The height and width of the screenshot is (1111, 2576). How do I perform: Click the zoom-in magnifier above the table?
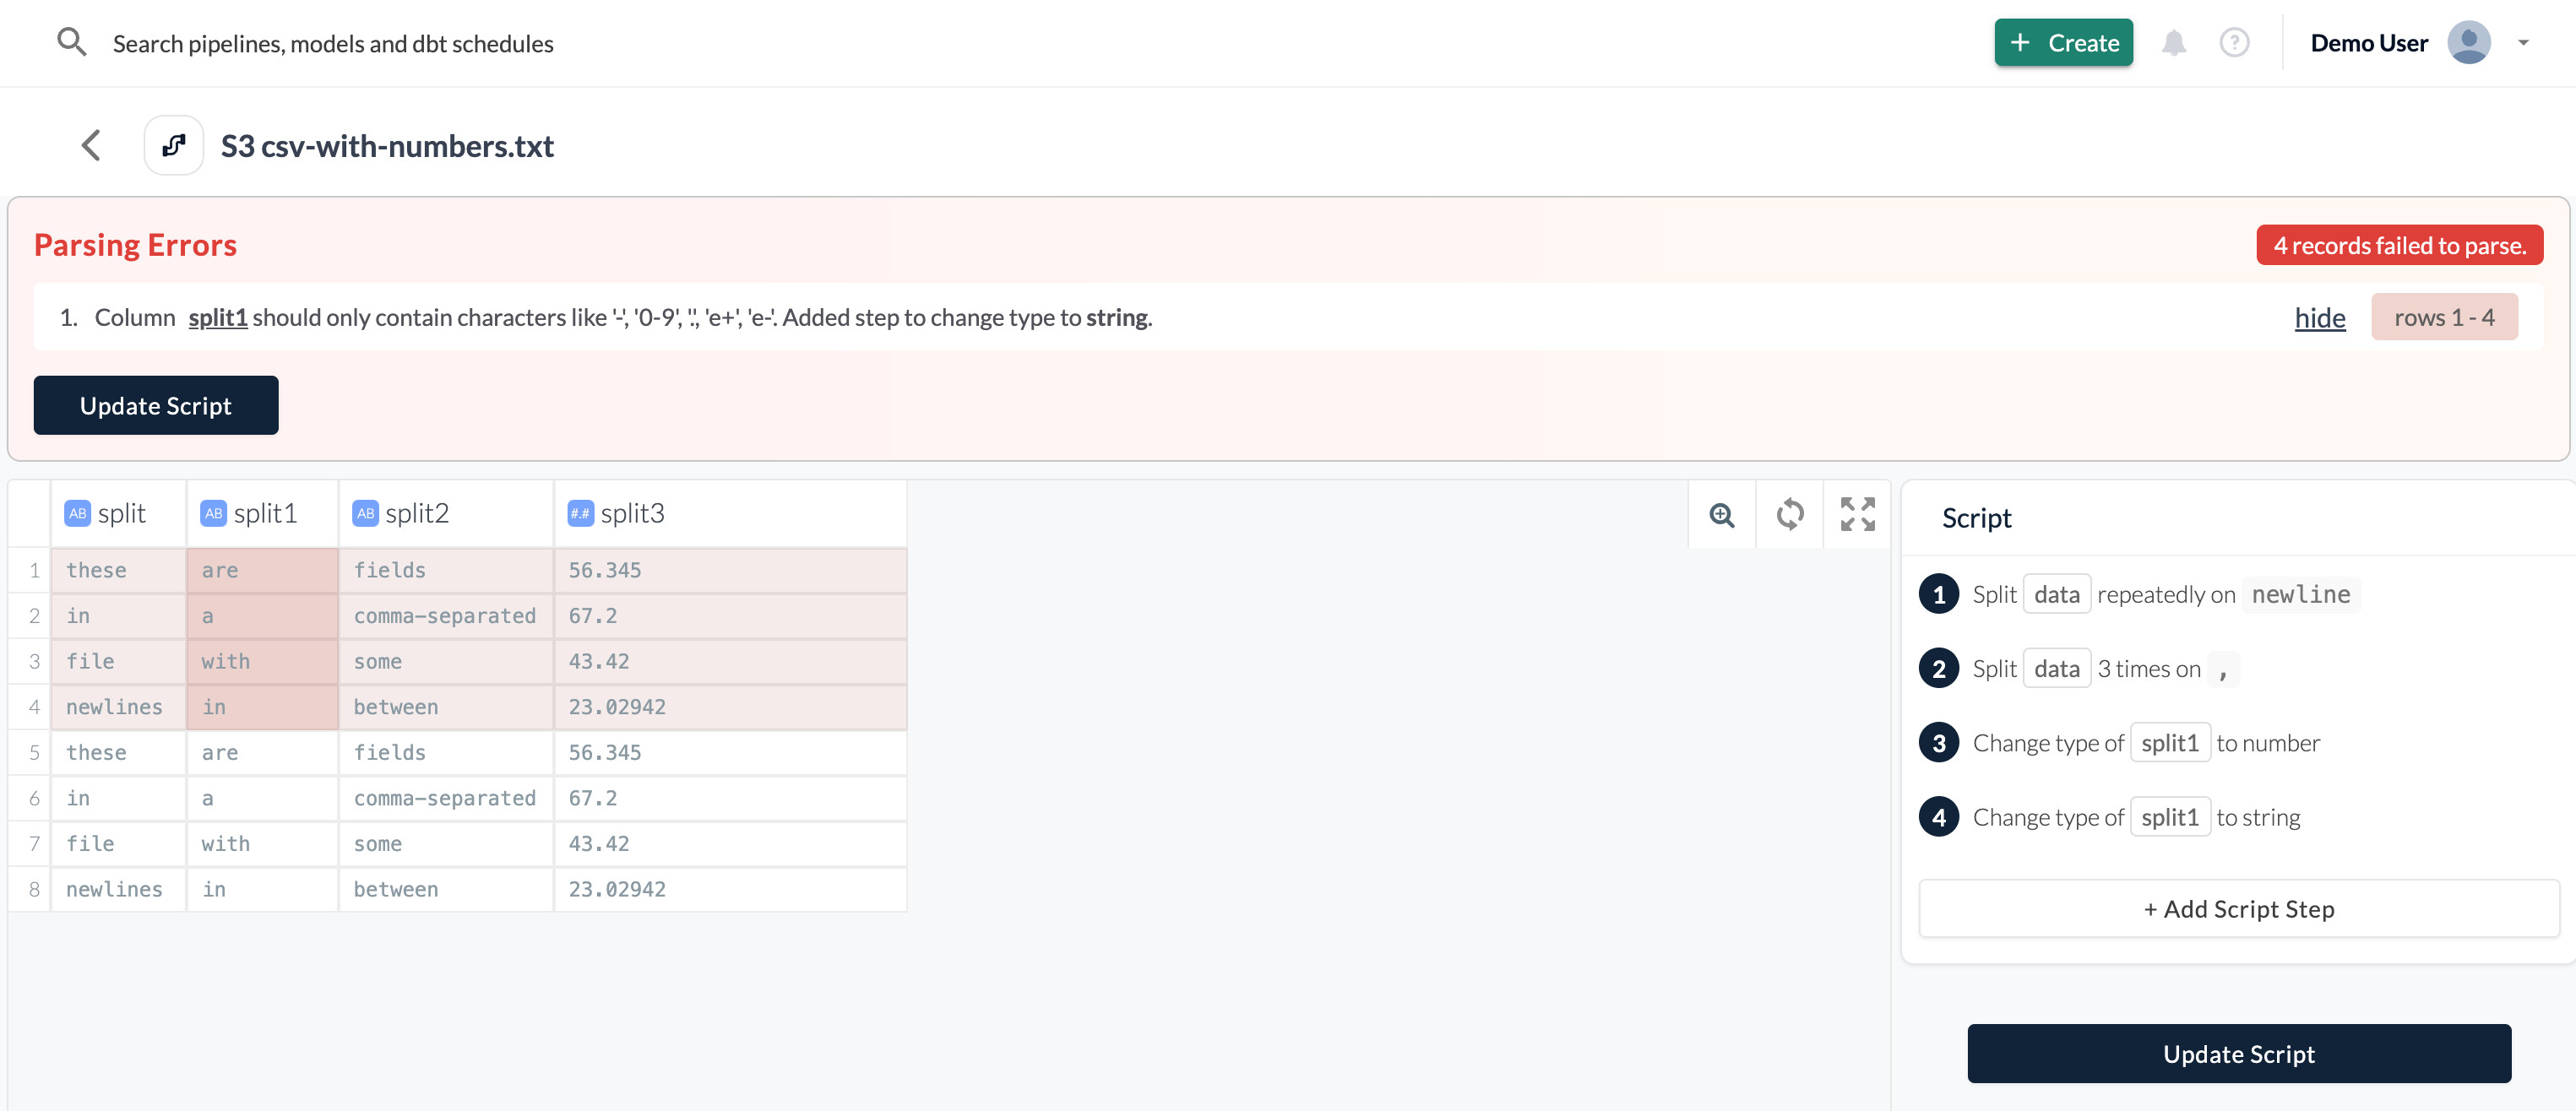[1721, 514]
